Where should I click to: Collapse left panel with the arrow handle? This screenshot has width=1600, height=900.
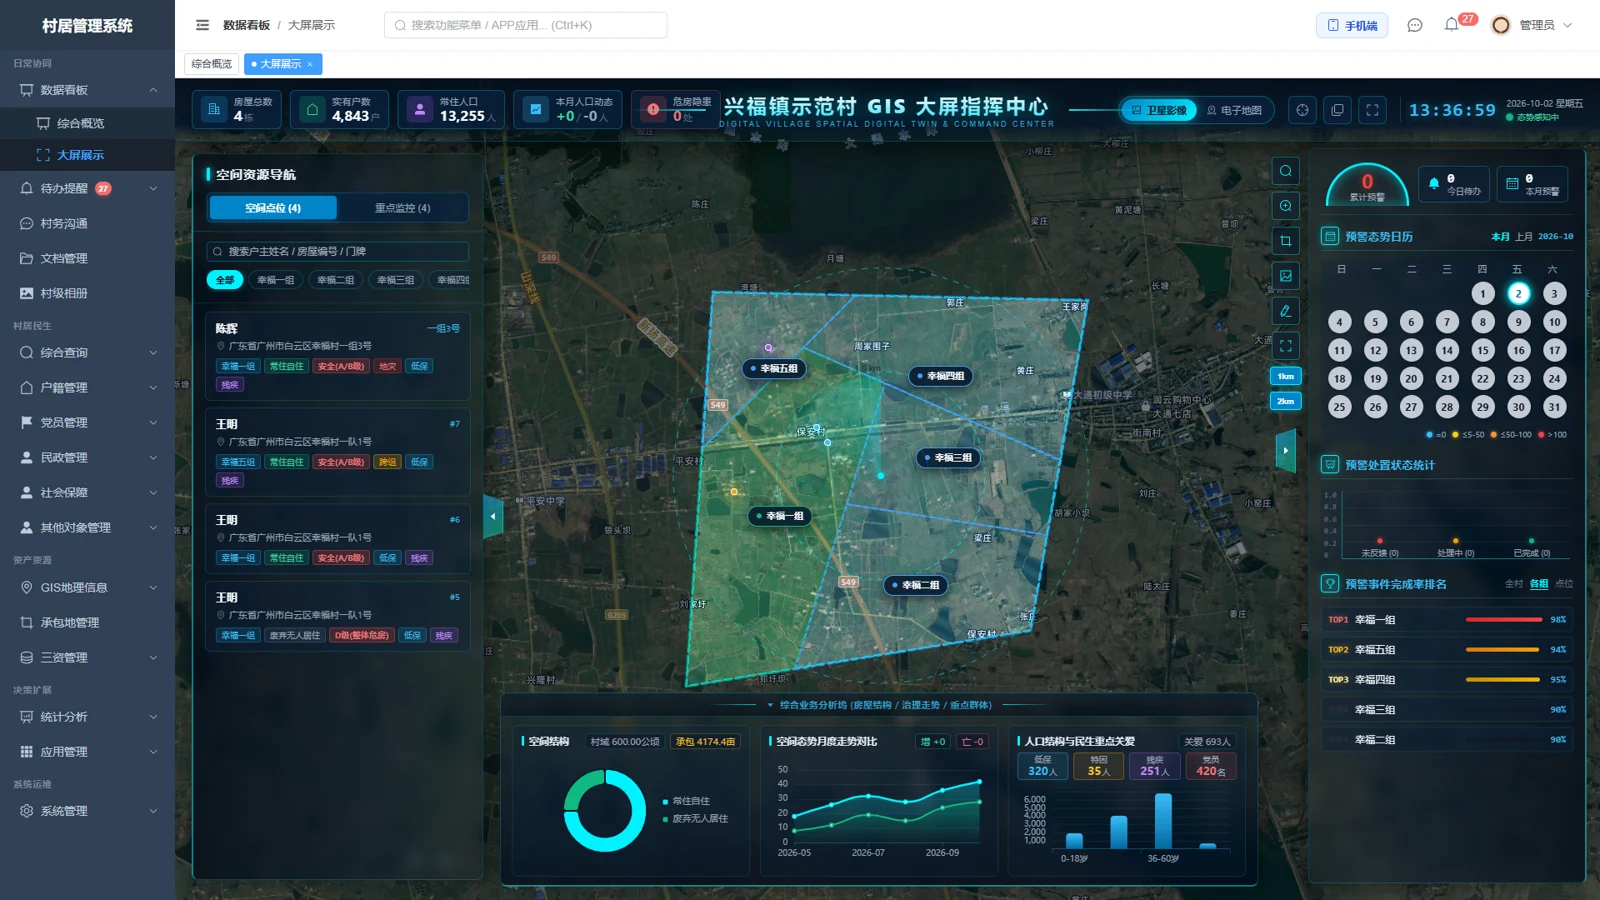click(493, 517)
